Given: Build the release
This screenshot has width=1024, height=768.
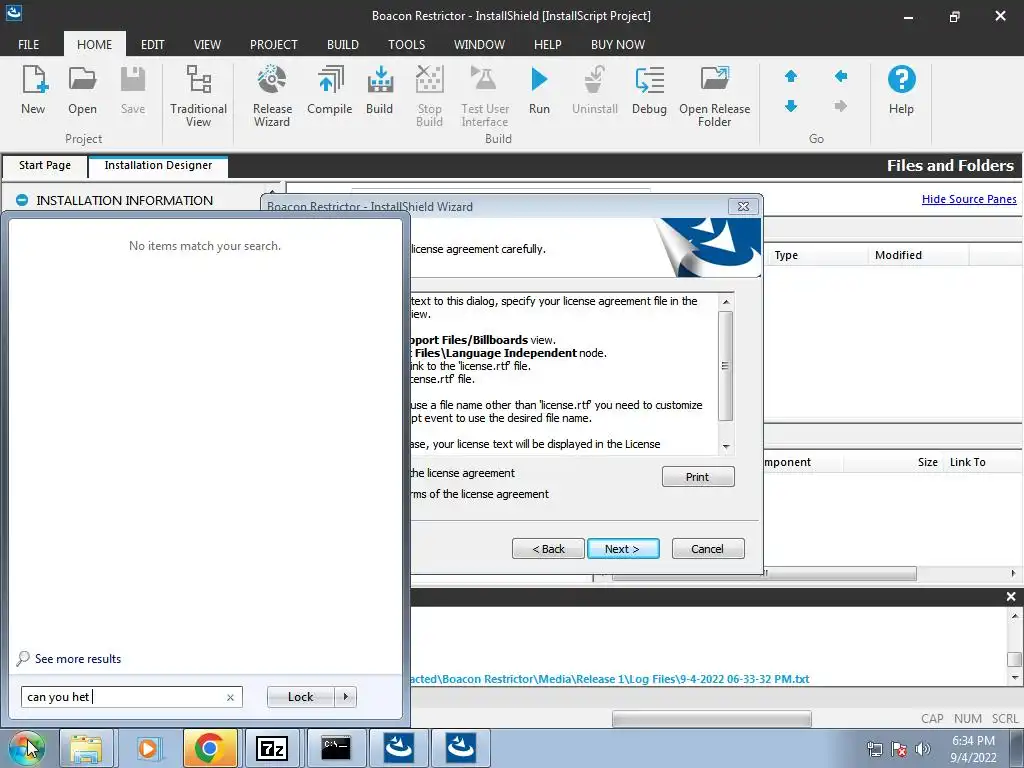Looking at the screenshot, I should (379, 90).
